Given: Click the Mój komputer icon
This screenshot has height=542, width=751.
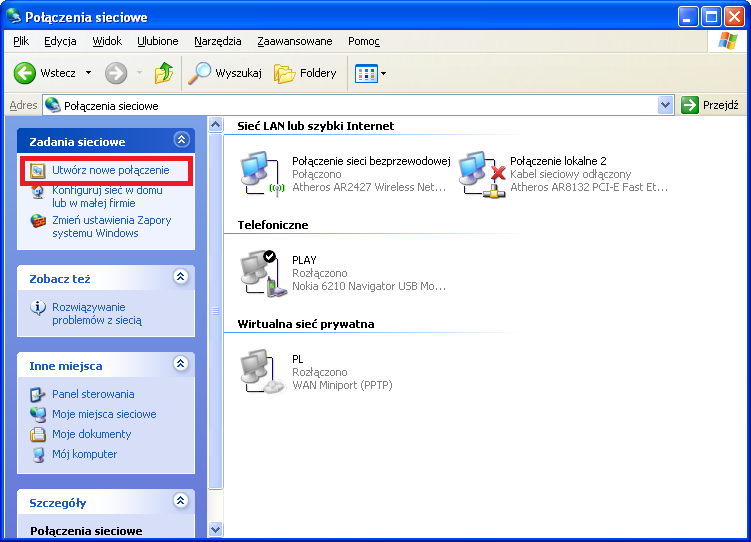Looking at the screenshot, I should click(38, 454).
